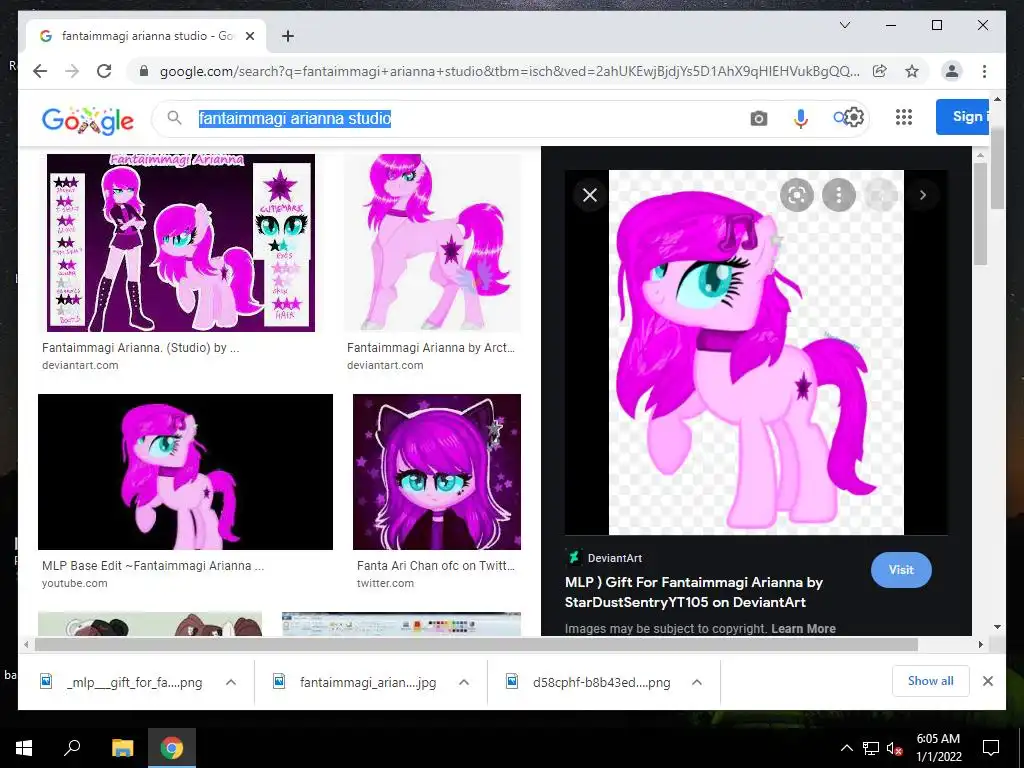
Task: Open the large pony preview image
Action: click(756, 353)
